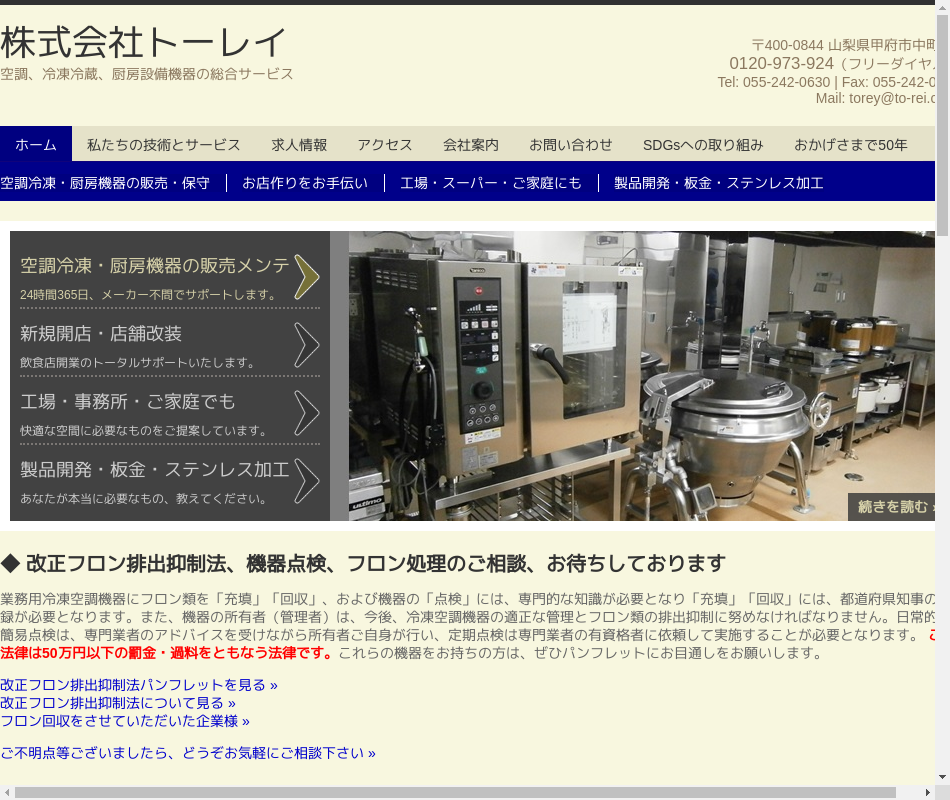This screenshot has width=950, height=800.
Task: Follow フロン回収をさせていただいた企業様 link
Action: click(125, 721)
